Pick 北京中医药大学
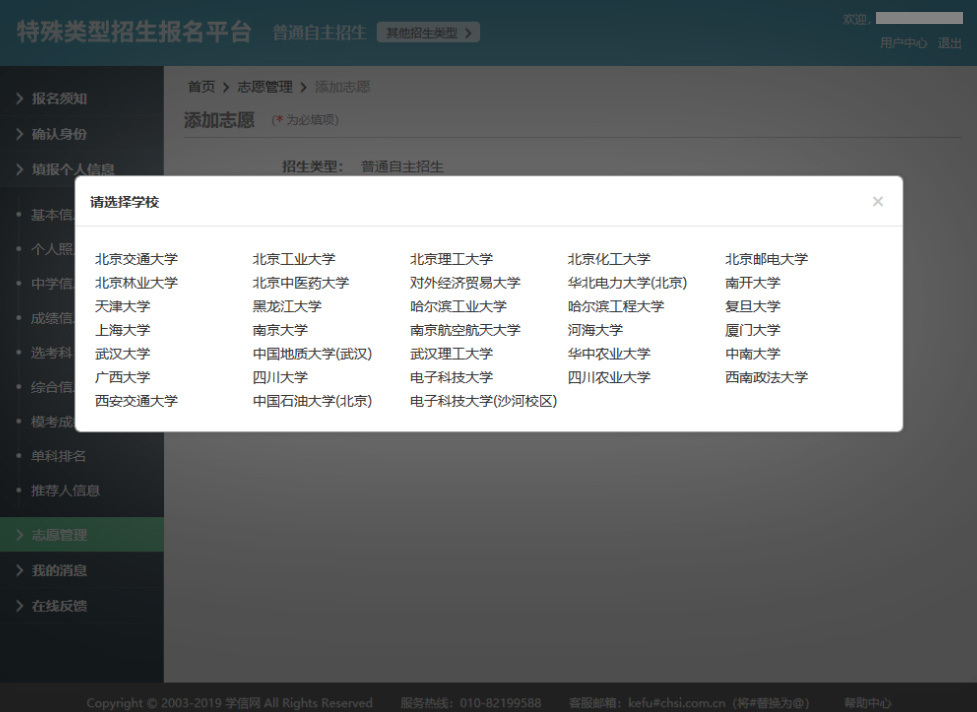 click(x=301, y=283)
